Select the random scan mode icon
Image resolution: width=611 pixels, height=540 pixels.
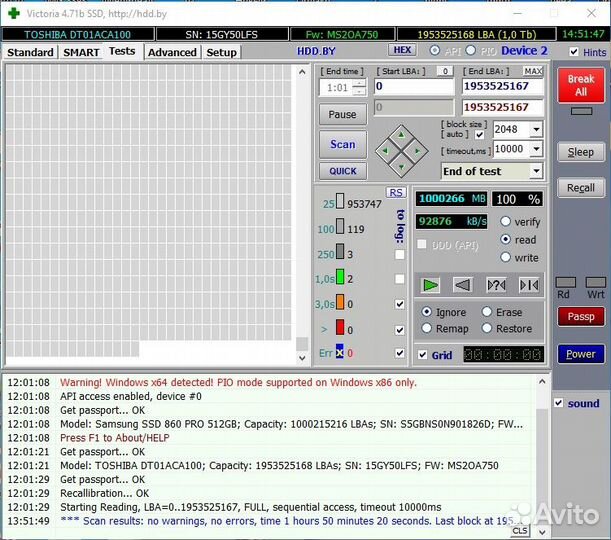(495, 285)
